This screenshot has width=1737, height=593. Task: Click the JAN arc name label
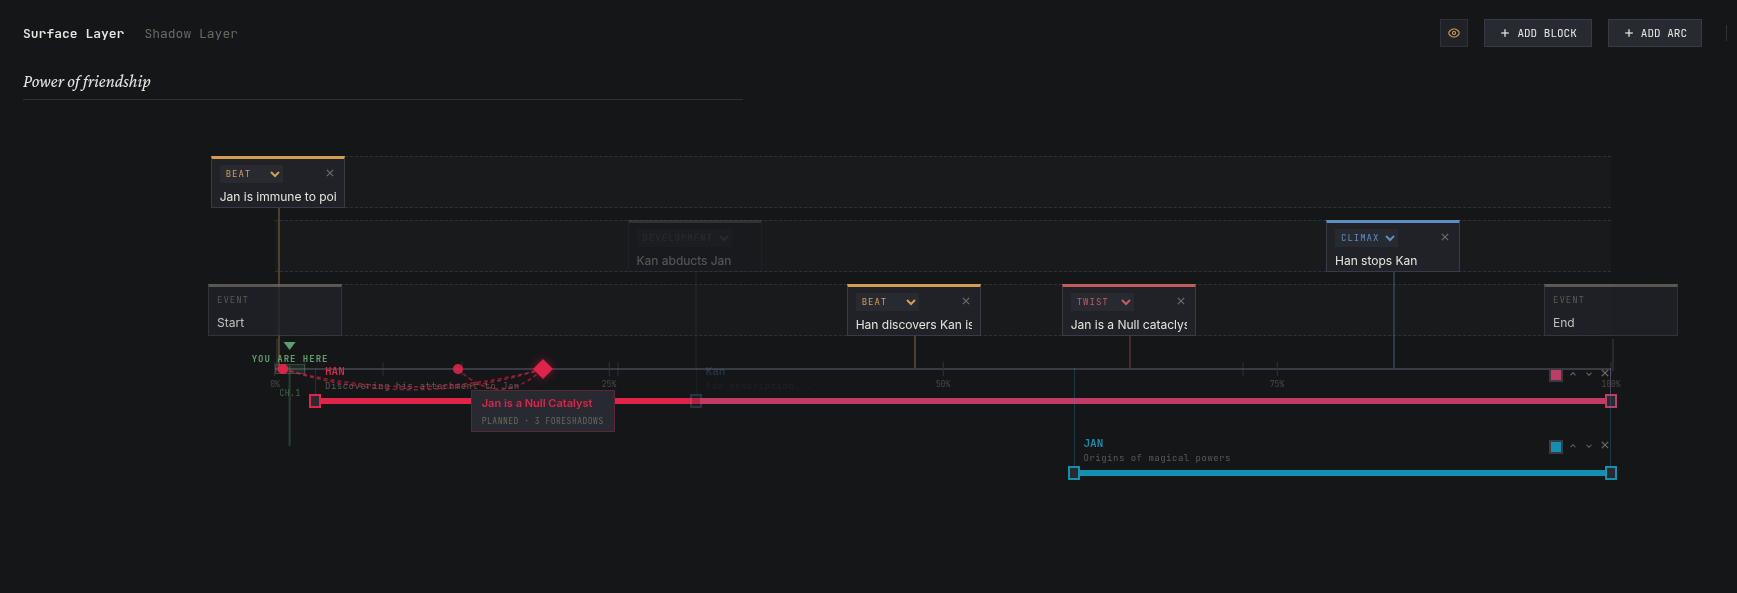[x=1094, y=444]
